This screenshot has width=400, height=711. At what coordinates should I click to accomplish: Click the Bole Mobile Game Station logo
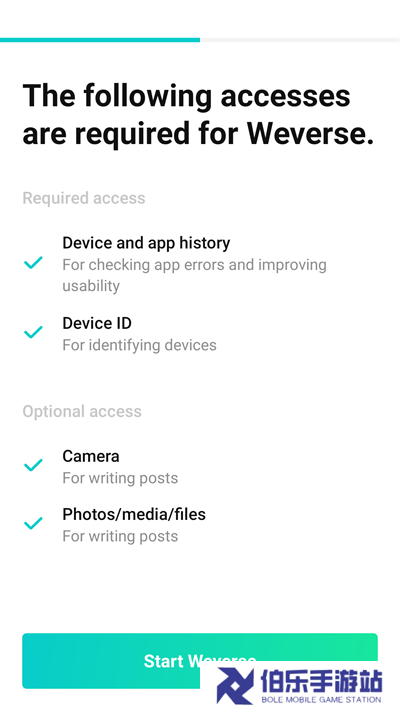click(x=235, y=686)
